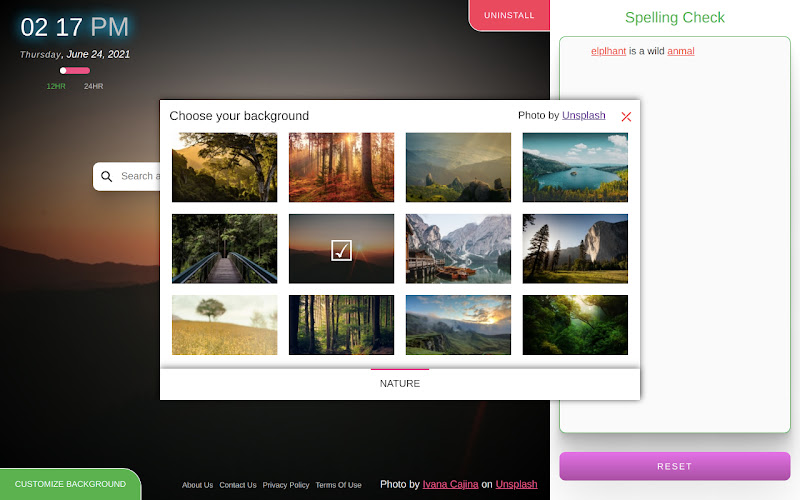Open the CUSTOMIZE BACKGROUND button

coord(70,484)
